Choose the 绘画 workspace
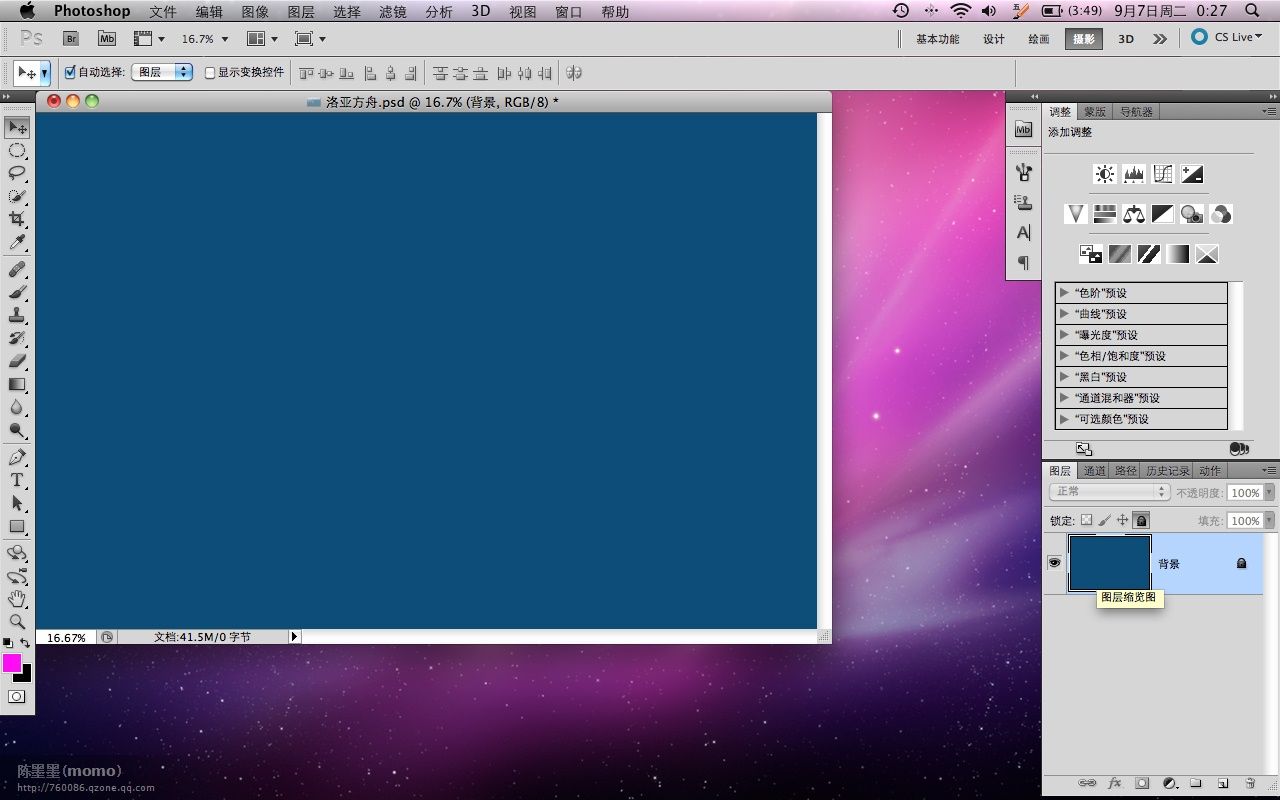Screen dimensions: 1280x800 1039,39
